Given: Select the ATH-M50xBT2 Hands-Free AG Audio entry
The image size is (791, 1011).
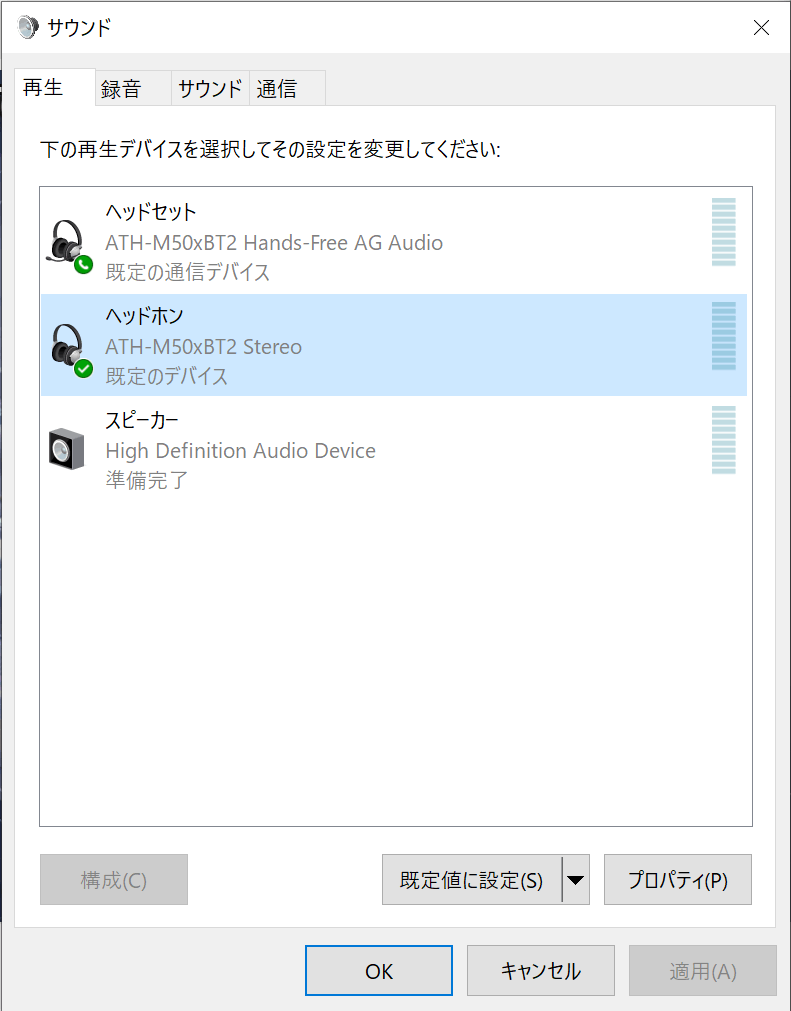Looking at the screenshot, I should pyautogui.click(x=394, y=242).
